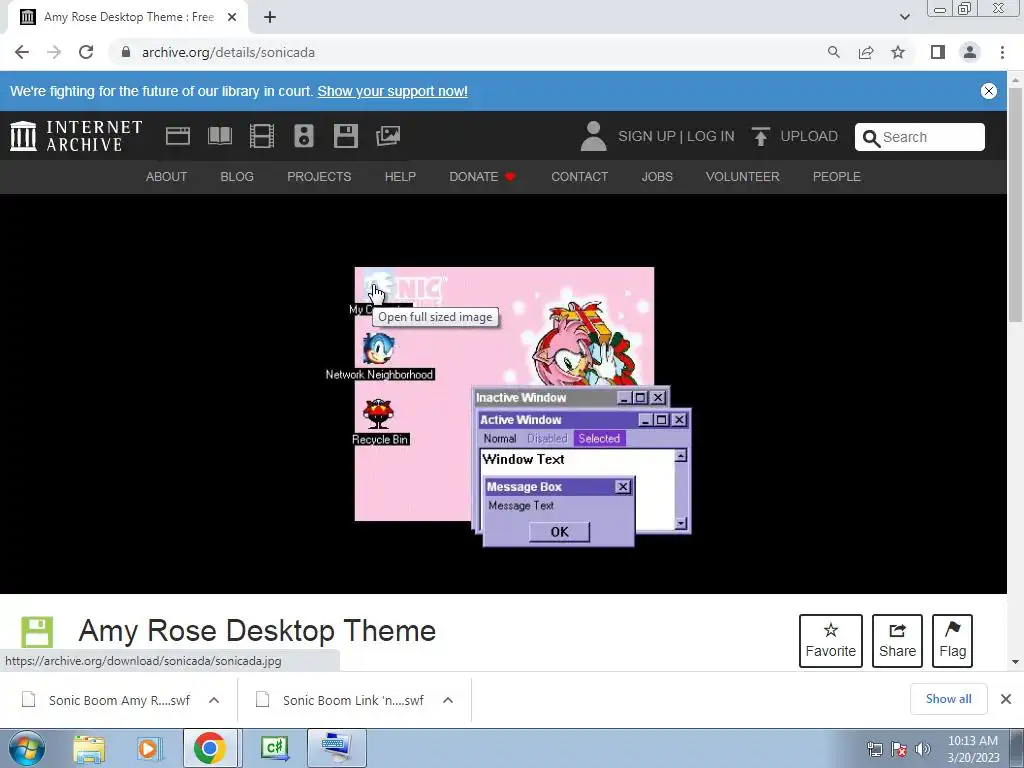
Task: Click the user avatar icon beside SIGN UP
Action: click(594, 136)
